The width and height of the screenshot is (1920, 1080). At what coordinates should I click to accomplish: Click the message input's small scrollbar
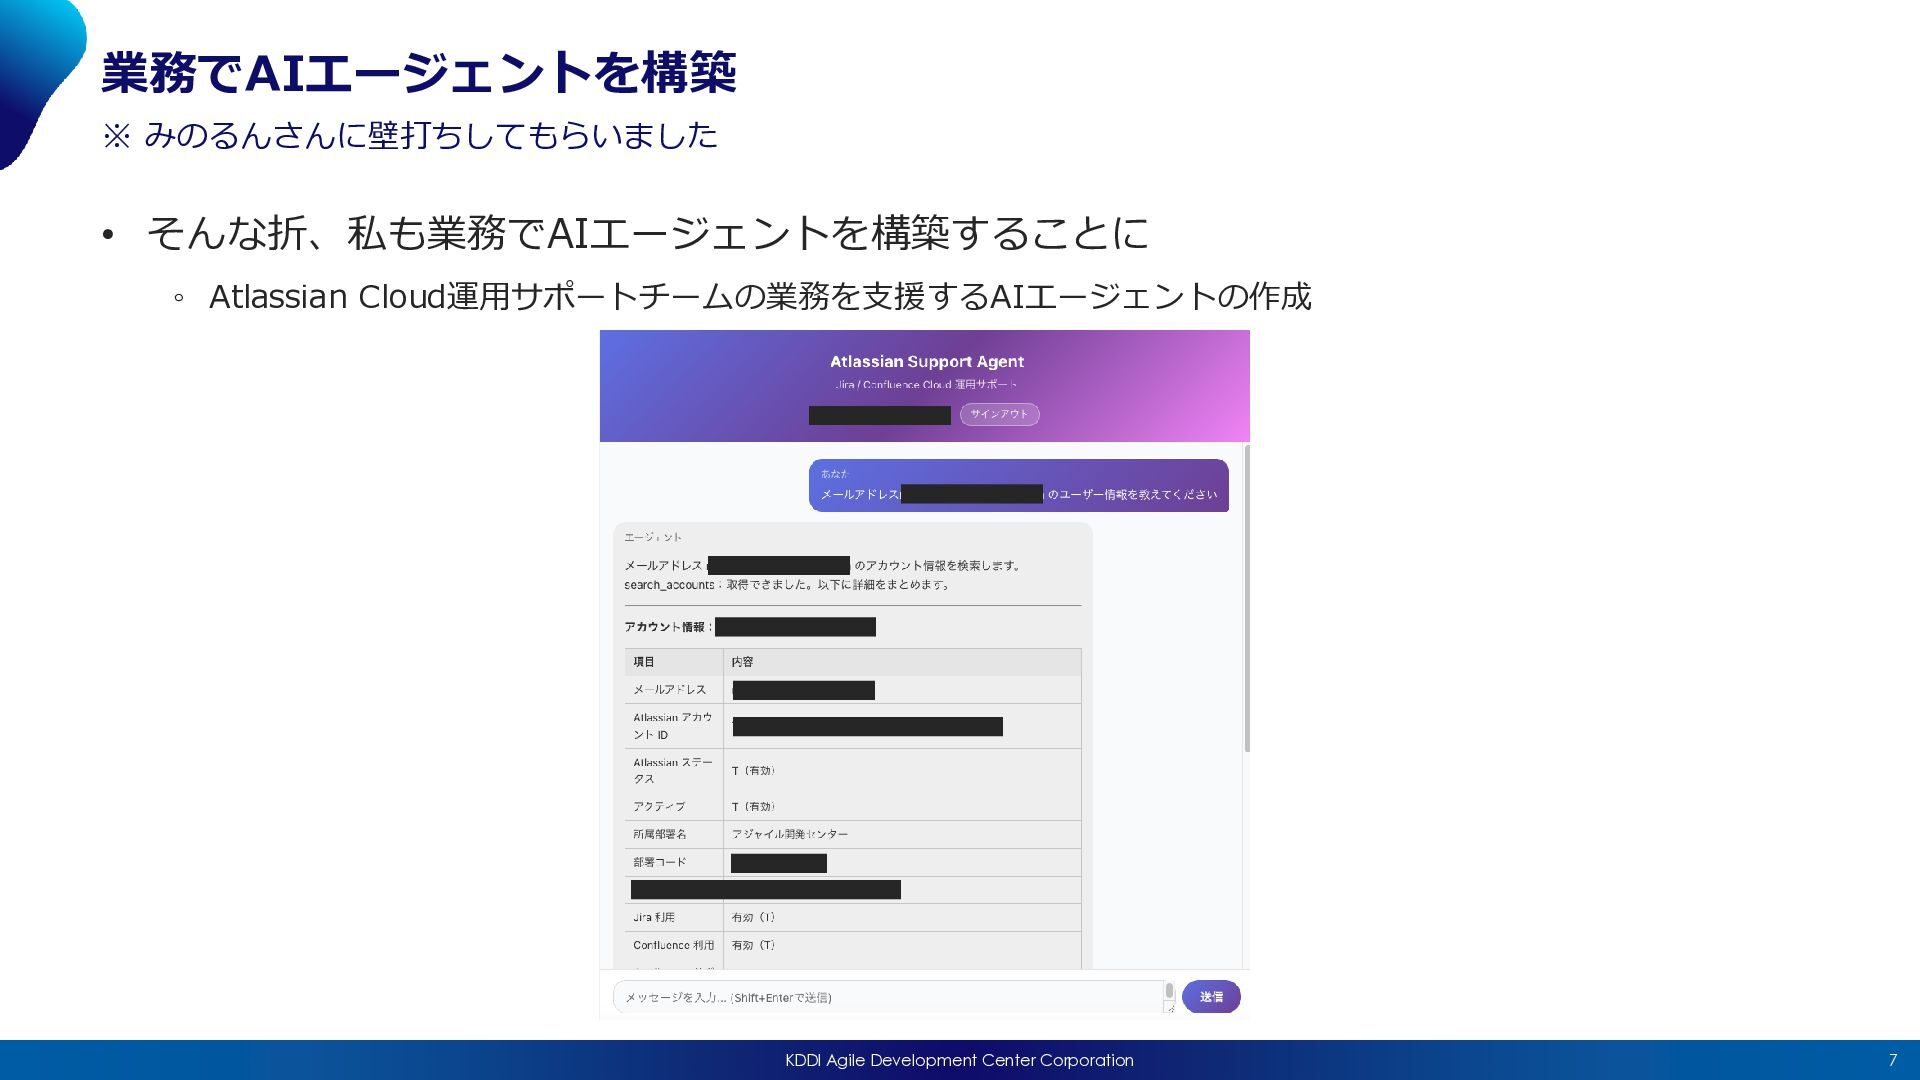[x=1169, y=991]
